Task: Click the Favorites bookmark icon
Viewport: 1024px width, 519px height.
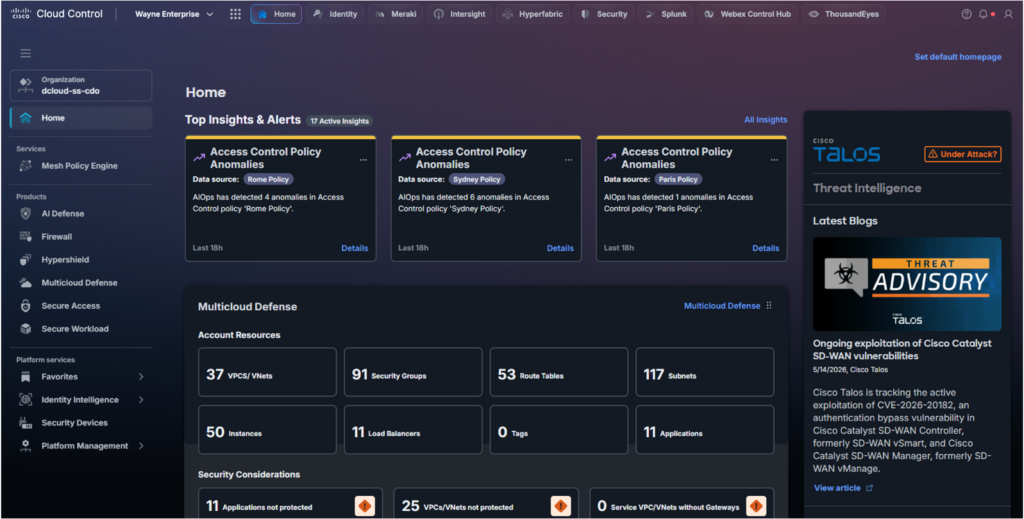Action: (25, 377)
